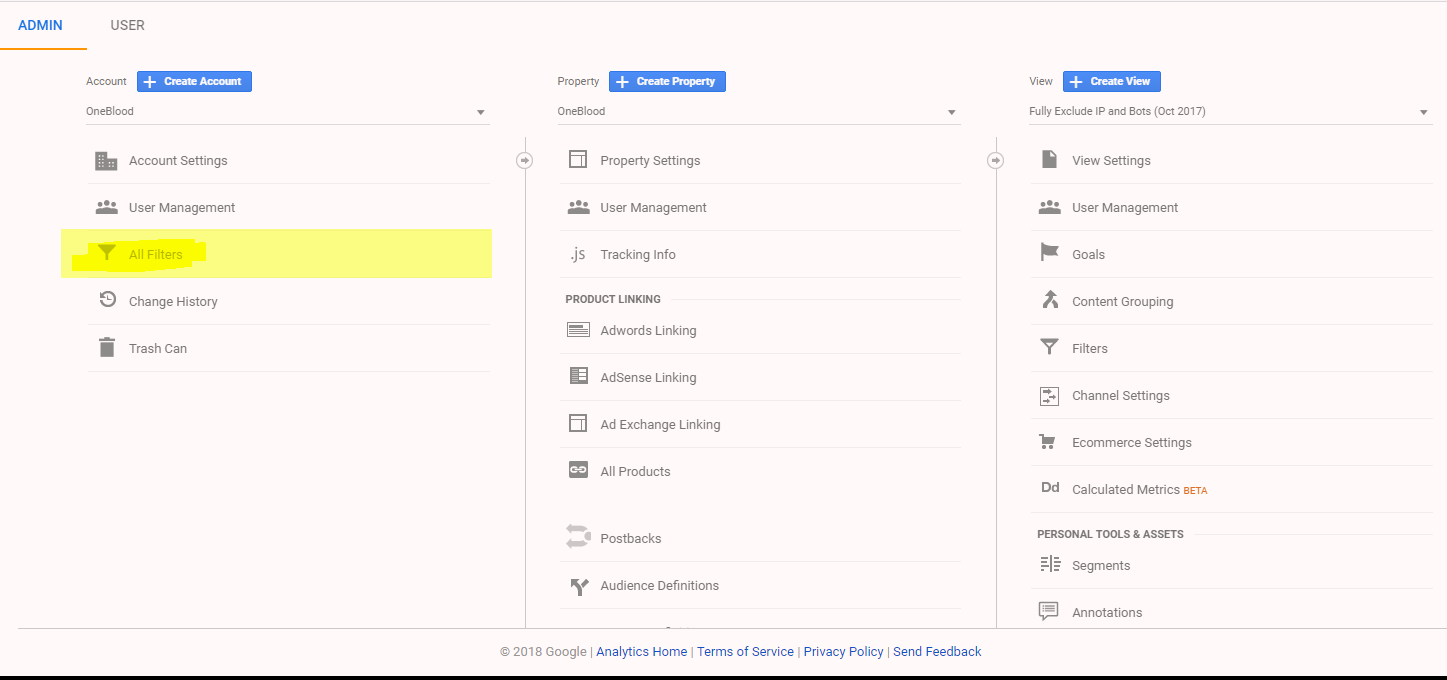Click the Account Settings building icon
Screen dimensions: 1447x680
tap(106, 161)
